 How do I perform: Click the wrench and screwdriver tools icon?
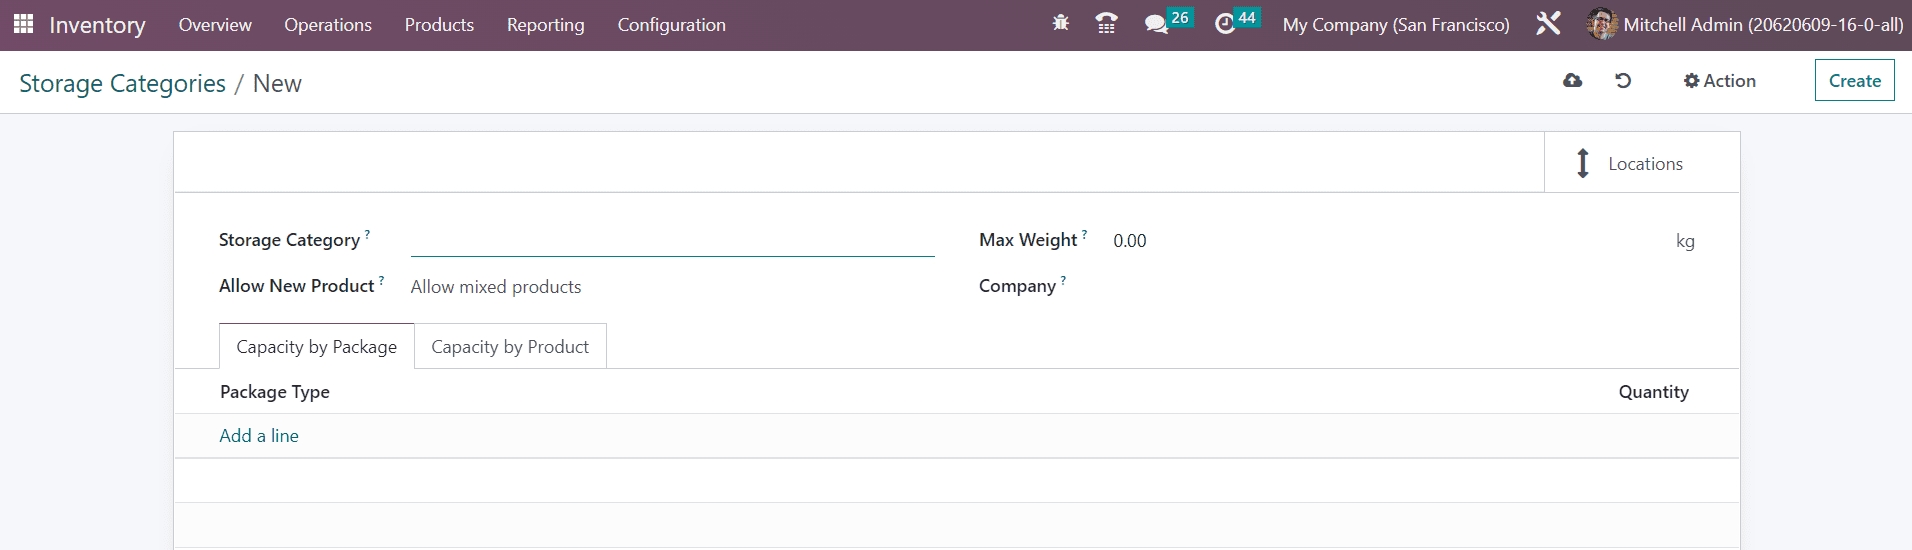(x=1548, y=24)
